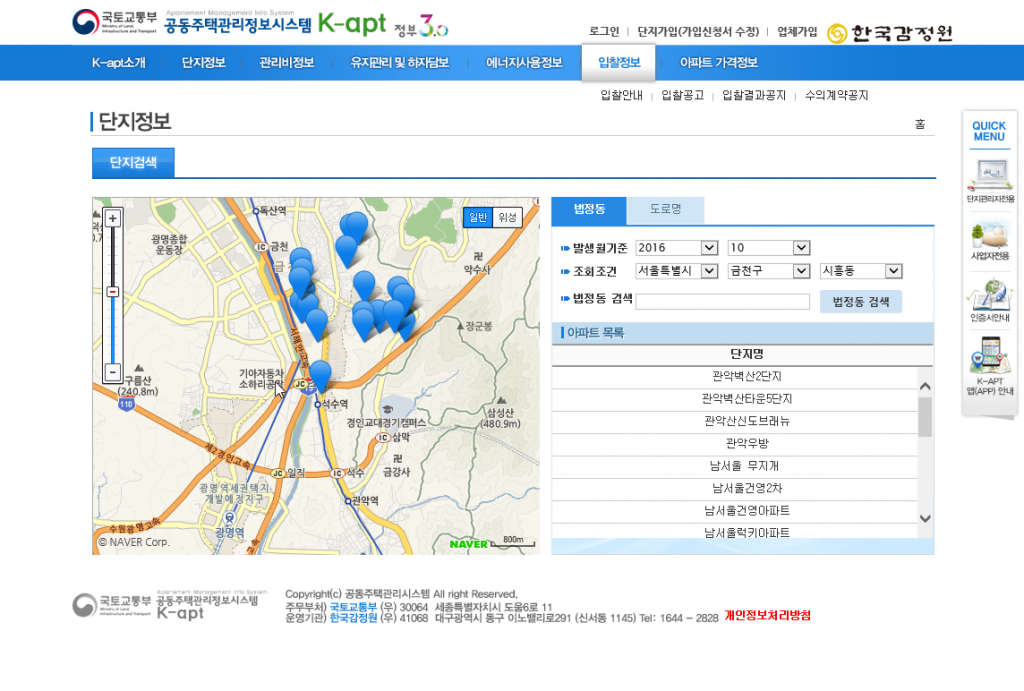Open 사업자전용 quick menu icon
Viewport: 1024px width, 691px height.
(x=989, y=241)
